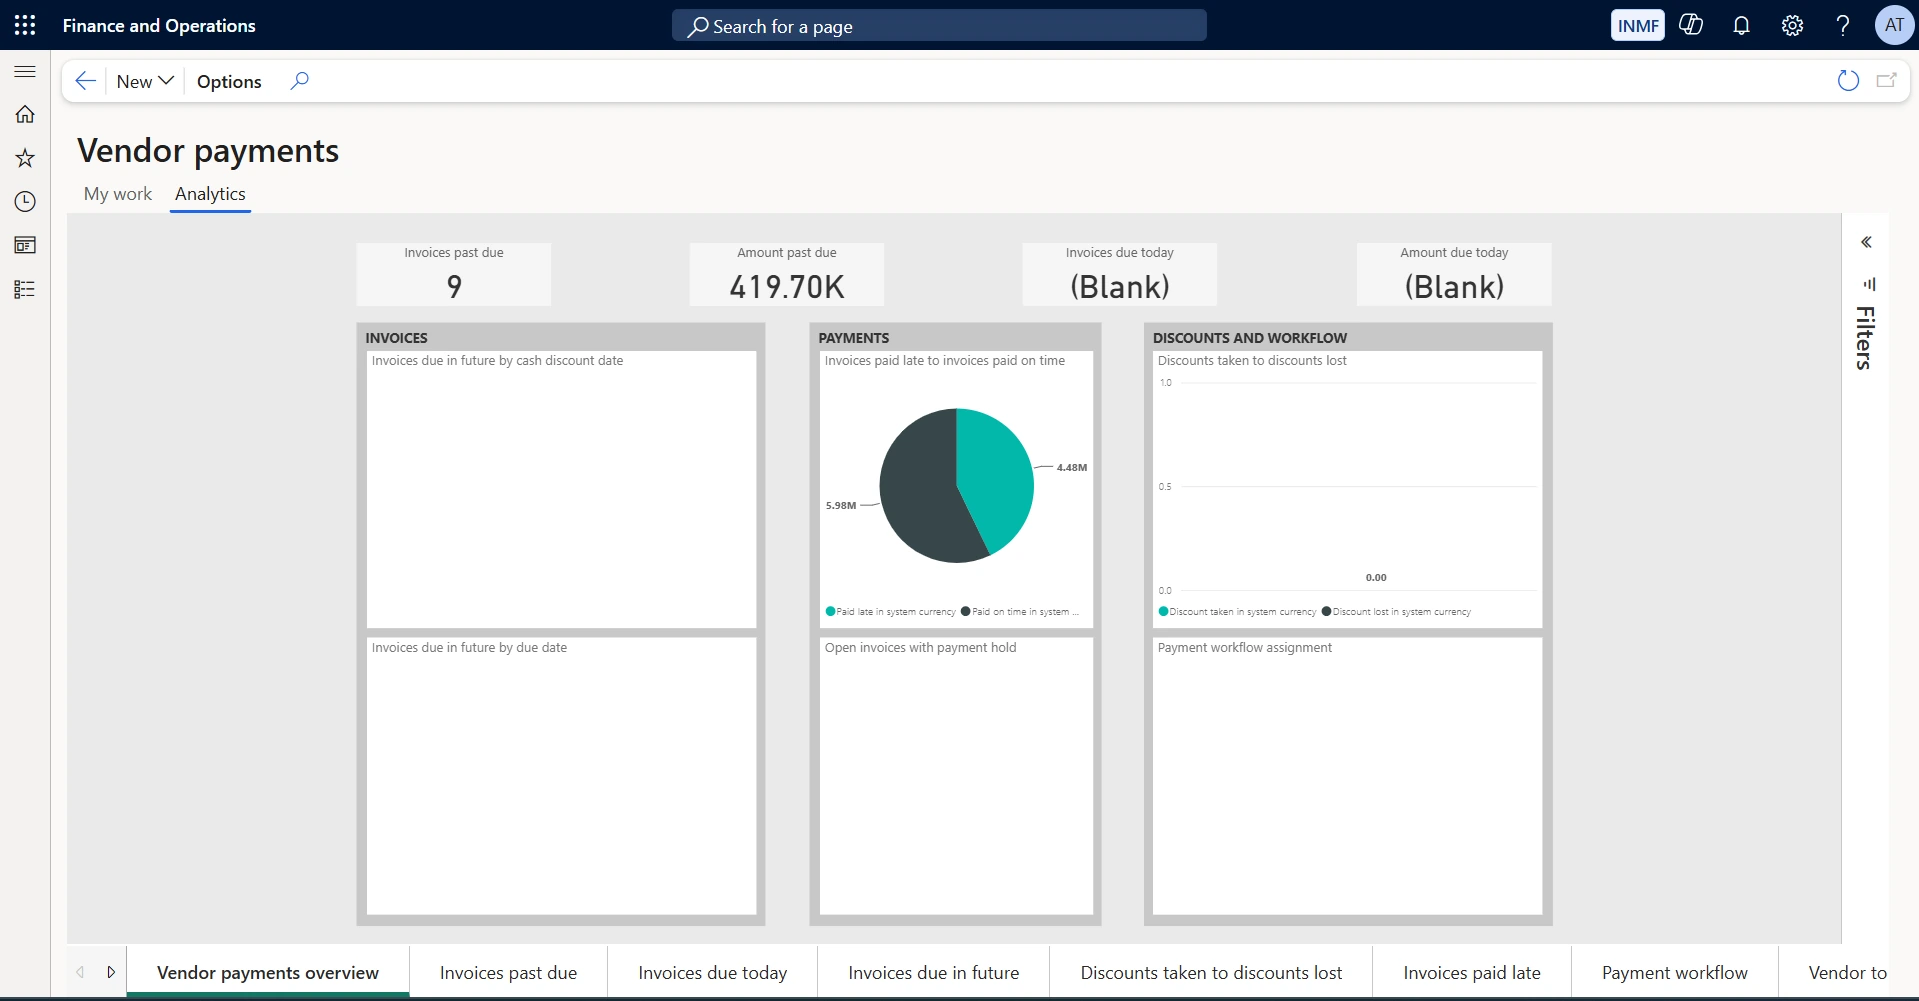Click the Amount past due 419.70K card
Viewport: 1919px width, 1001px height.
[x=787, y=274]
